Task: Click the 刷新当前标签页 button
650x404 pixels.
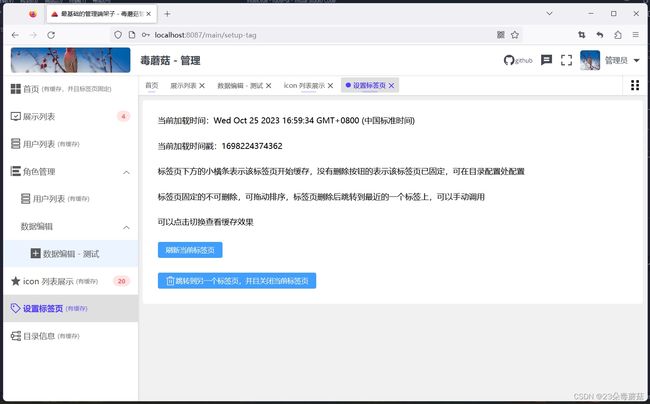Action: click(x=190, y=250)
